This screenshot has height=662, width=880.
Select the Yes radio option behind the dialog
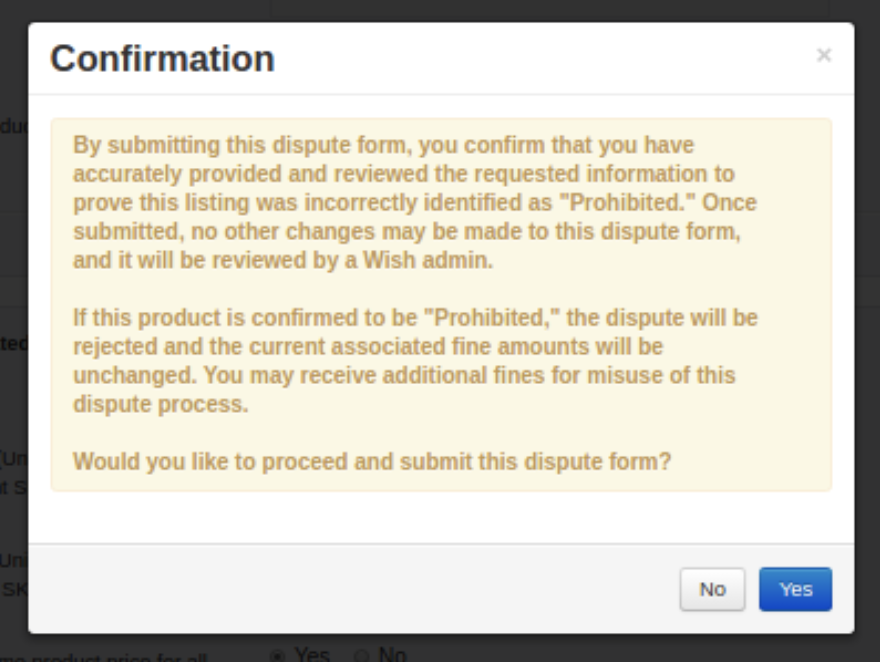(x=277, y=655)
